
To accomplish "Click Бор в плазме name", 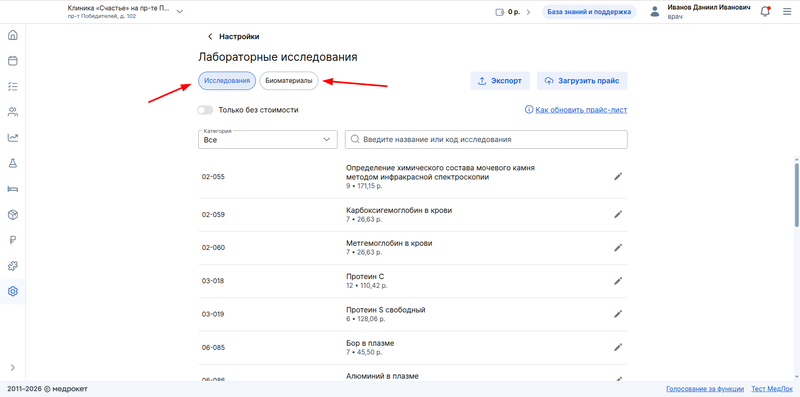I will [x=370, y=343].
